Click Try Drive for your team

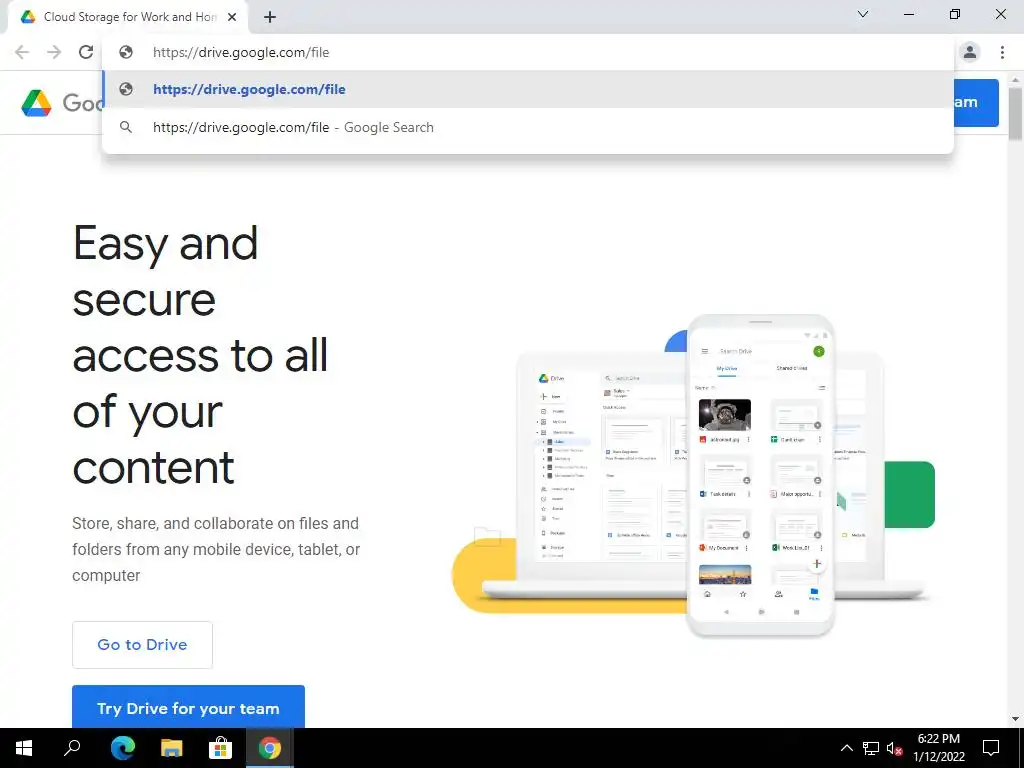coord(188,707)
